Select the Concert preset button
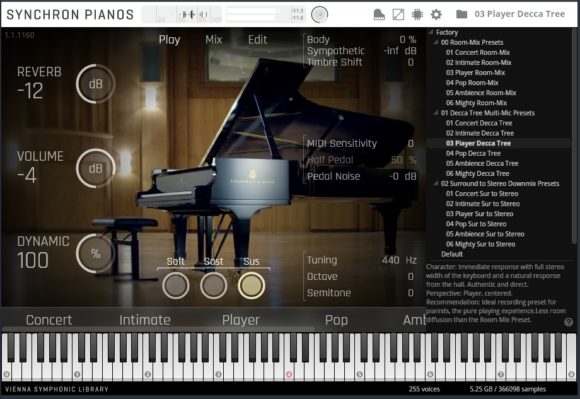Screen dimensions: 580x399 (49, 320)
